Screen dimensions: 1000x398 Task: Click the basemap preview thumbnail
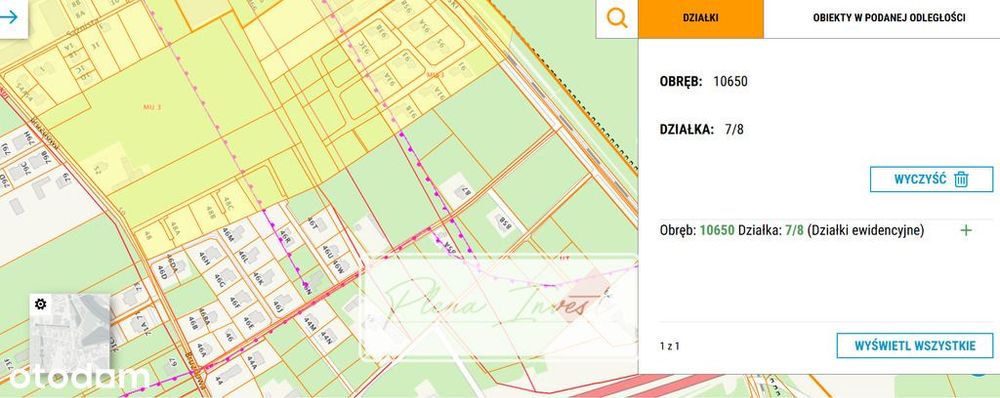pyautogui.click(x=70, y=334)
